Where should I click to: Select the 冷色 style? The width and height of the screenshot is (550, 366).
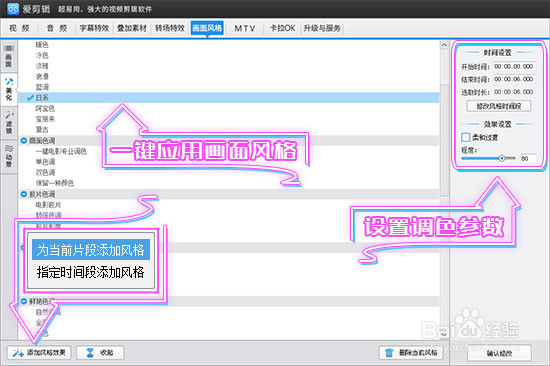coord(42,55)
